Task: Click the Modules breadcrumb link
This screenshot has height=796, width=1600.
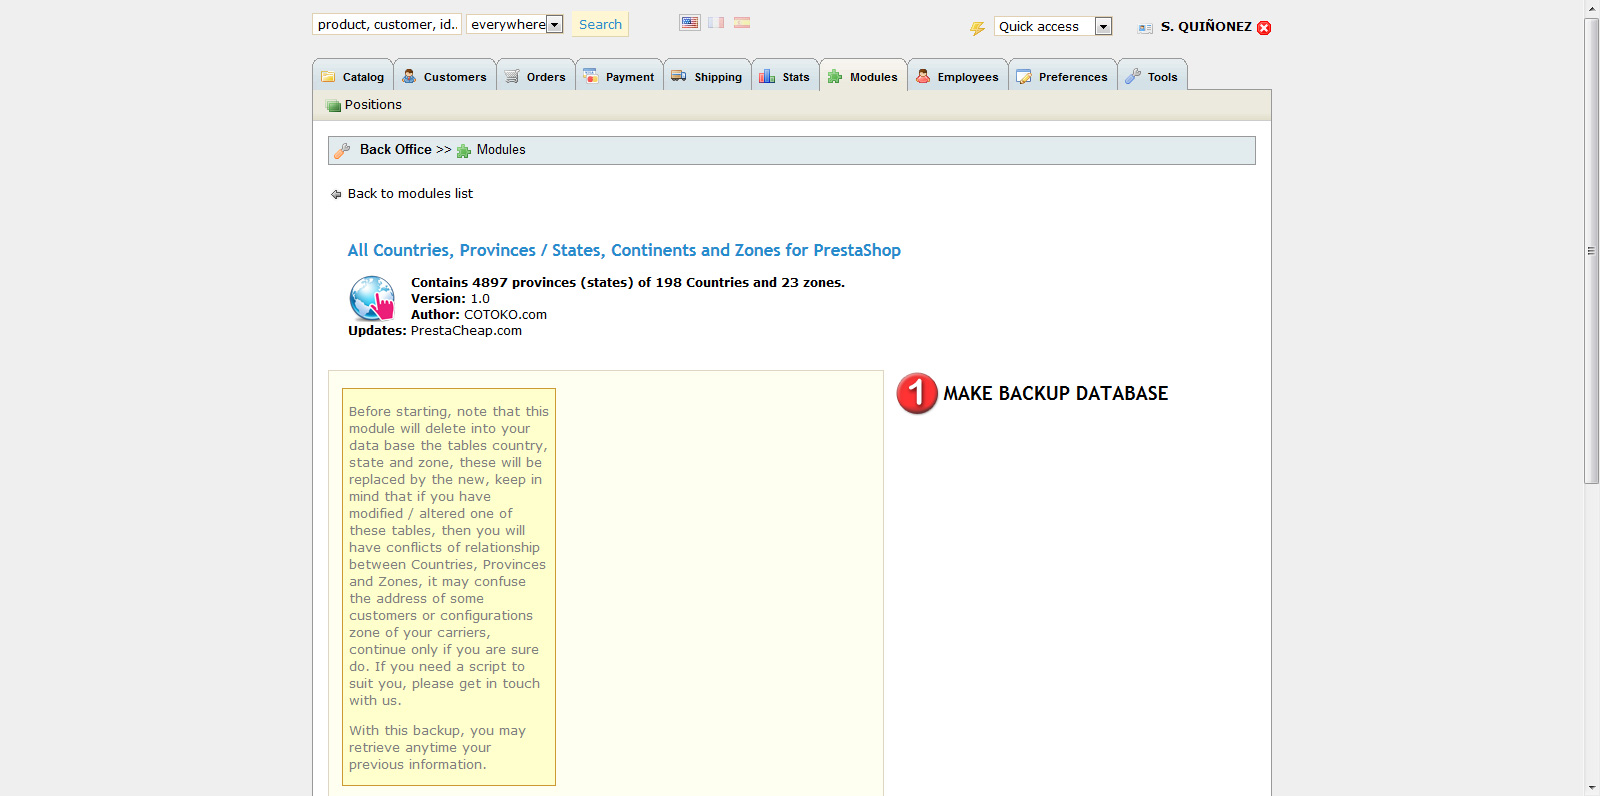Action: [501, 150]
